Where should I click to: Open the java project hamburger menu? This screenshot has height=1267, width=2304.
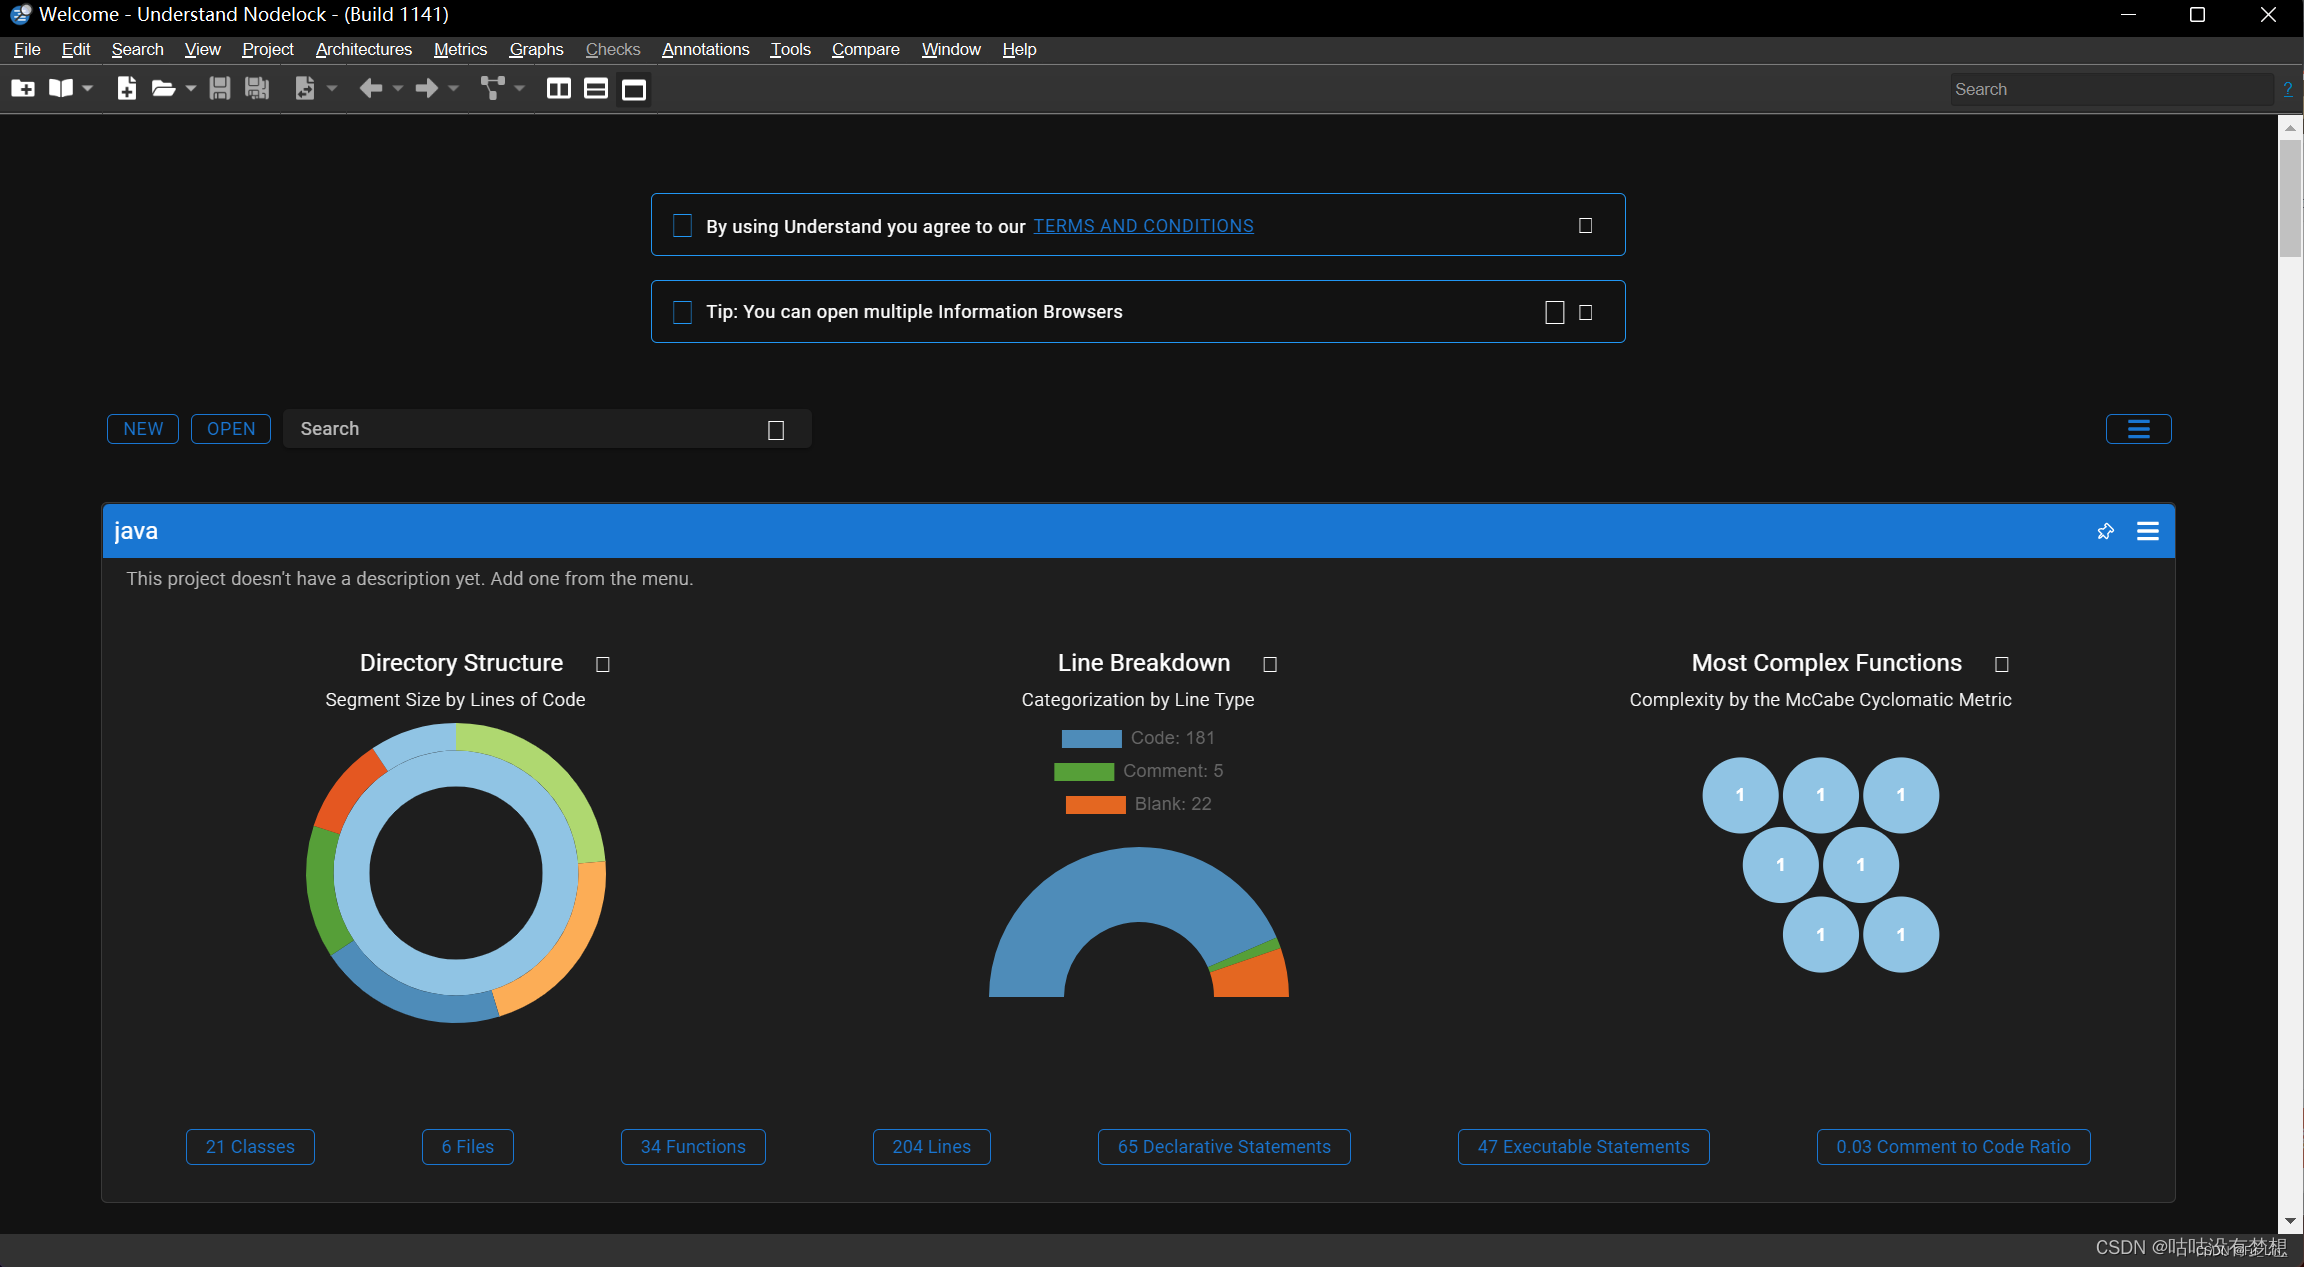[x=2147, y=531]
